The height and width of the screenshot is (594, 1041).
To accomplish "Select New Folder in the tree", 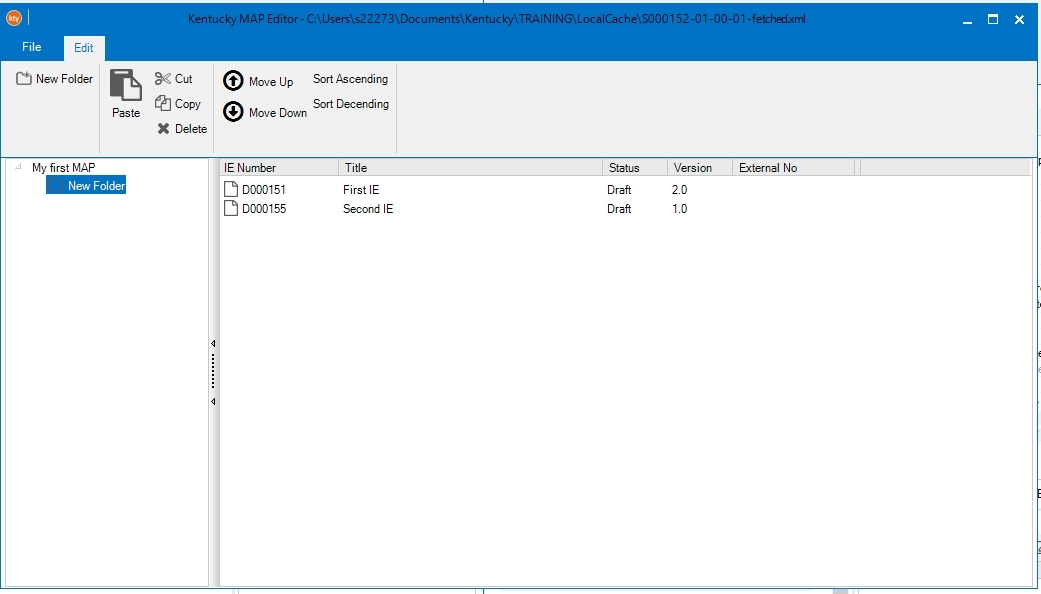I will 96,186.
